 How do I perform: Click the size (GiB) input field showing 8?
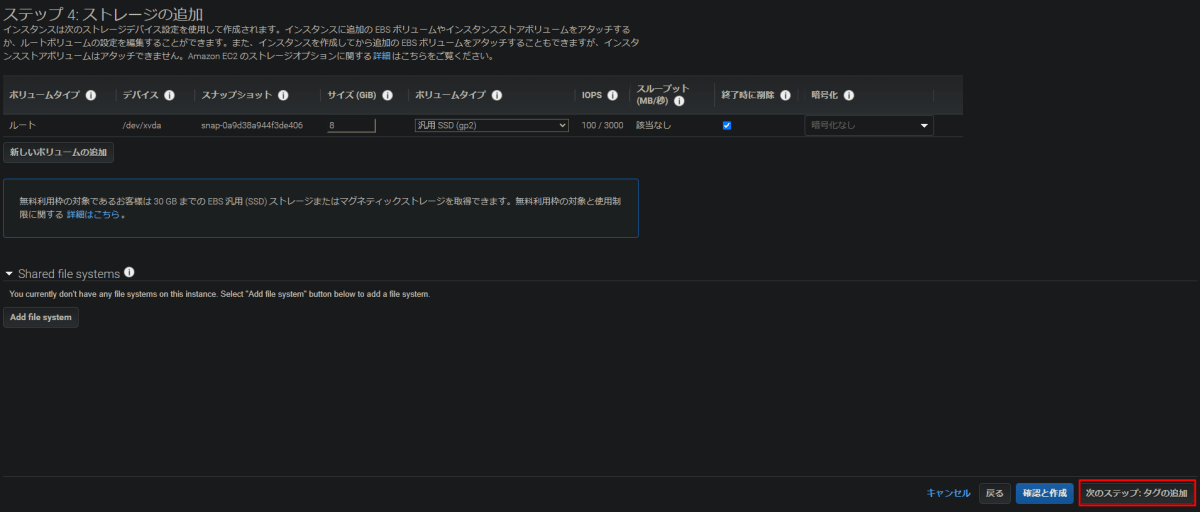pos(351,125)
